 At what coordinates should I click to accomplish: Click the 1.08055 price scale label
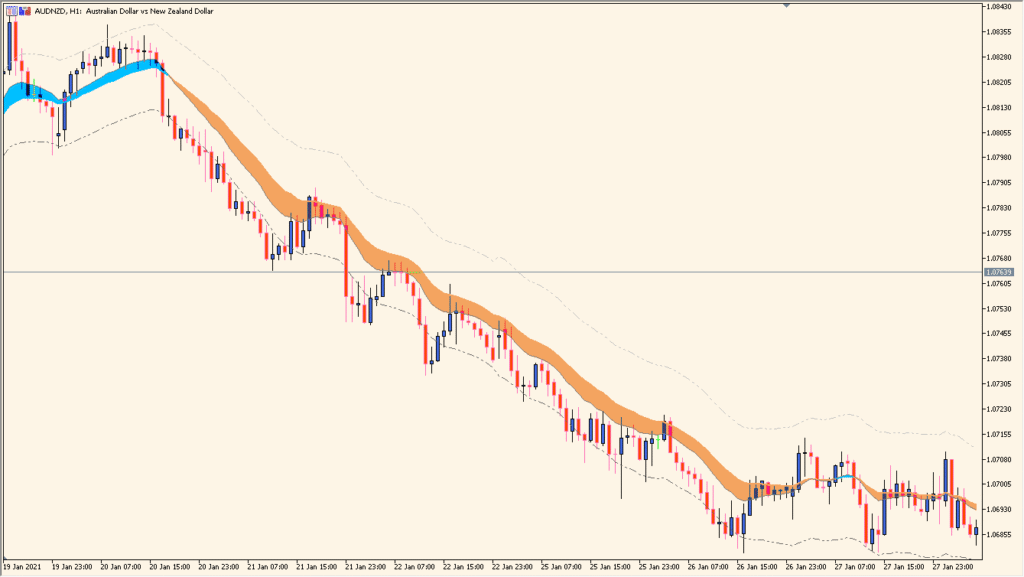tap(999, 133)
